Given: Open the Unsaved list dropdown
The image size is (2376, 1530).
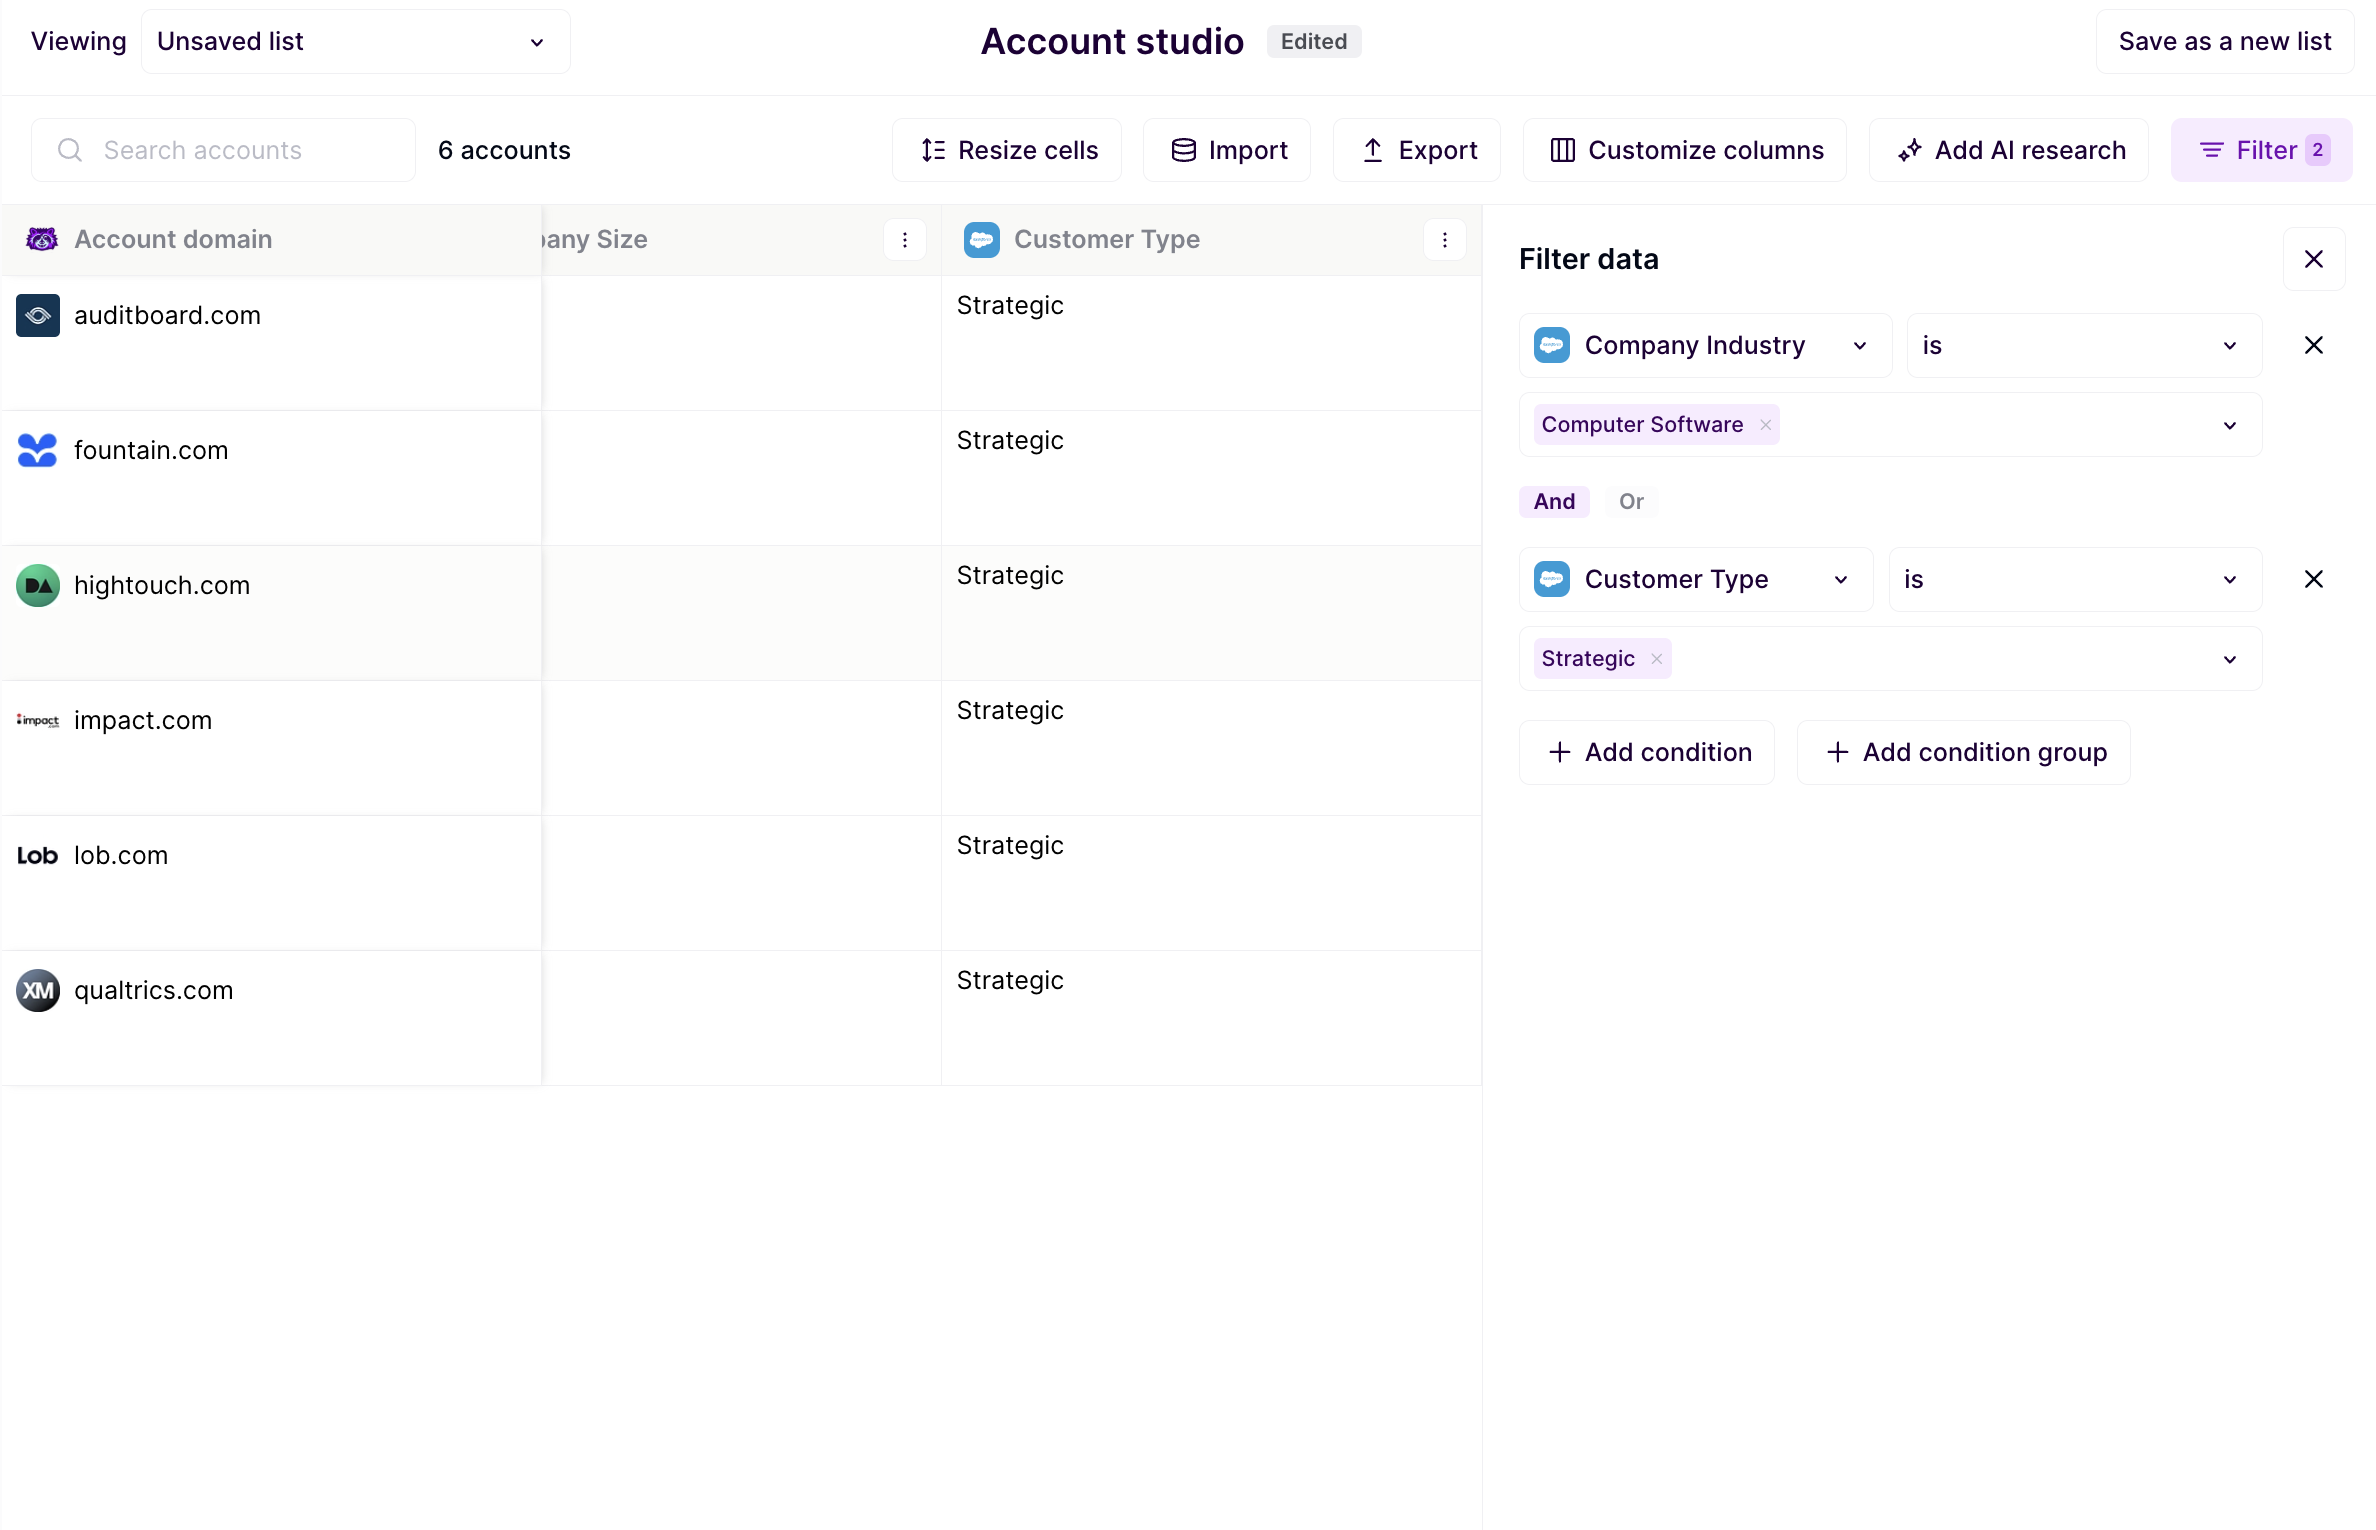Looking at the screenshot, I should point(535,42).
